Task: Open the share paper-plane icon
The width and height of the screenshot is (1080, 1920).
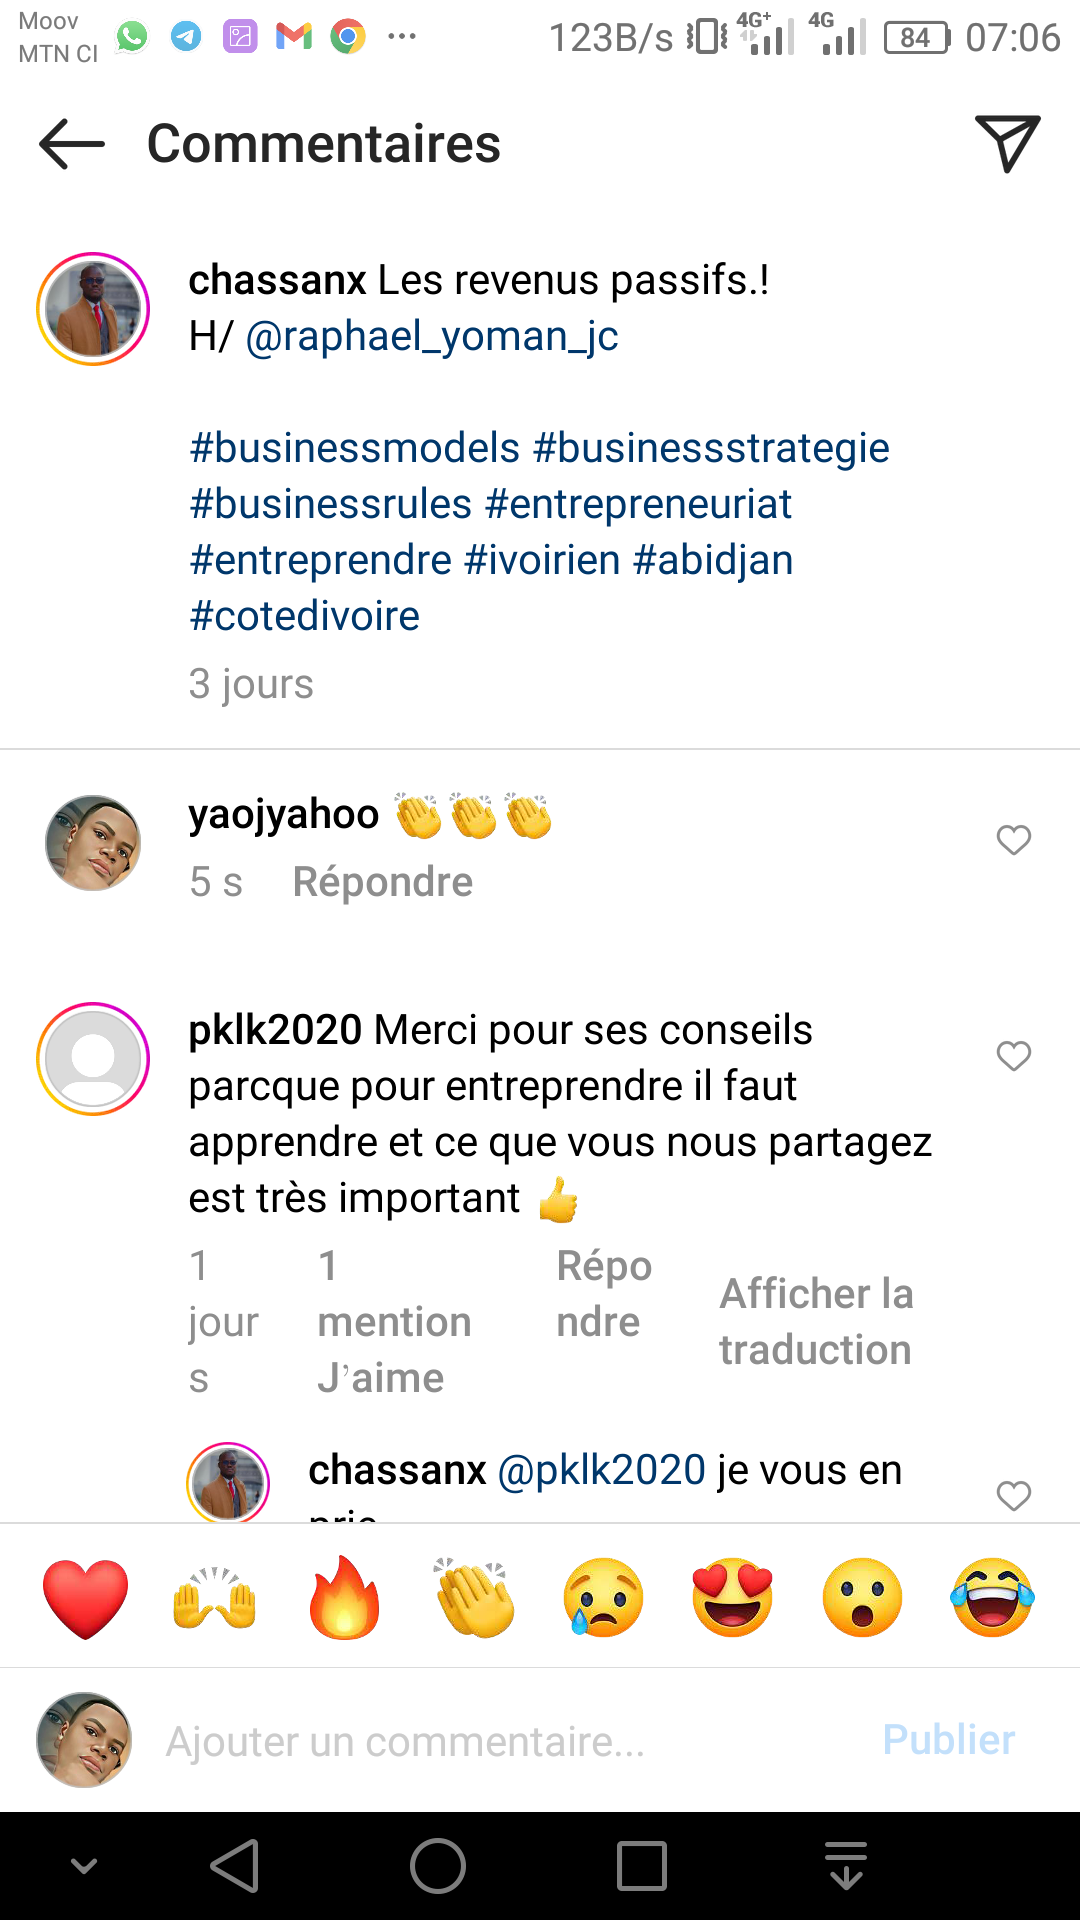Action: (1007, 144)
